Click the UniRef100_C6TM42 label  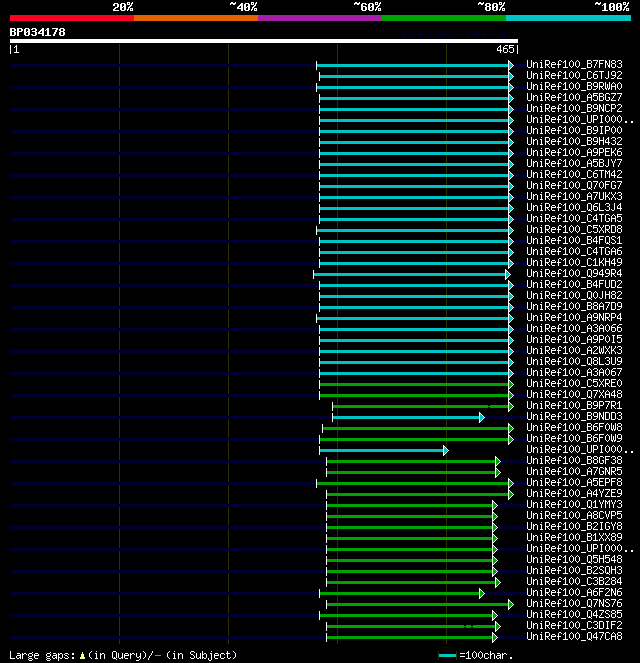click(x=574, y=174)
